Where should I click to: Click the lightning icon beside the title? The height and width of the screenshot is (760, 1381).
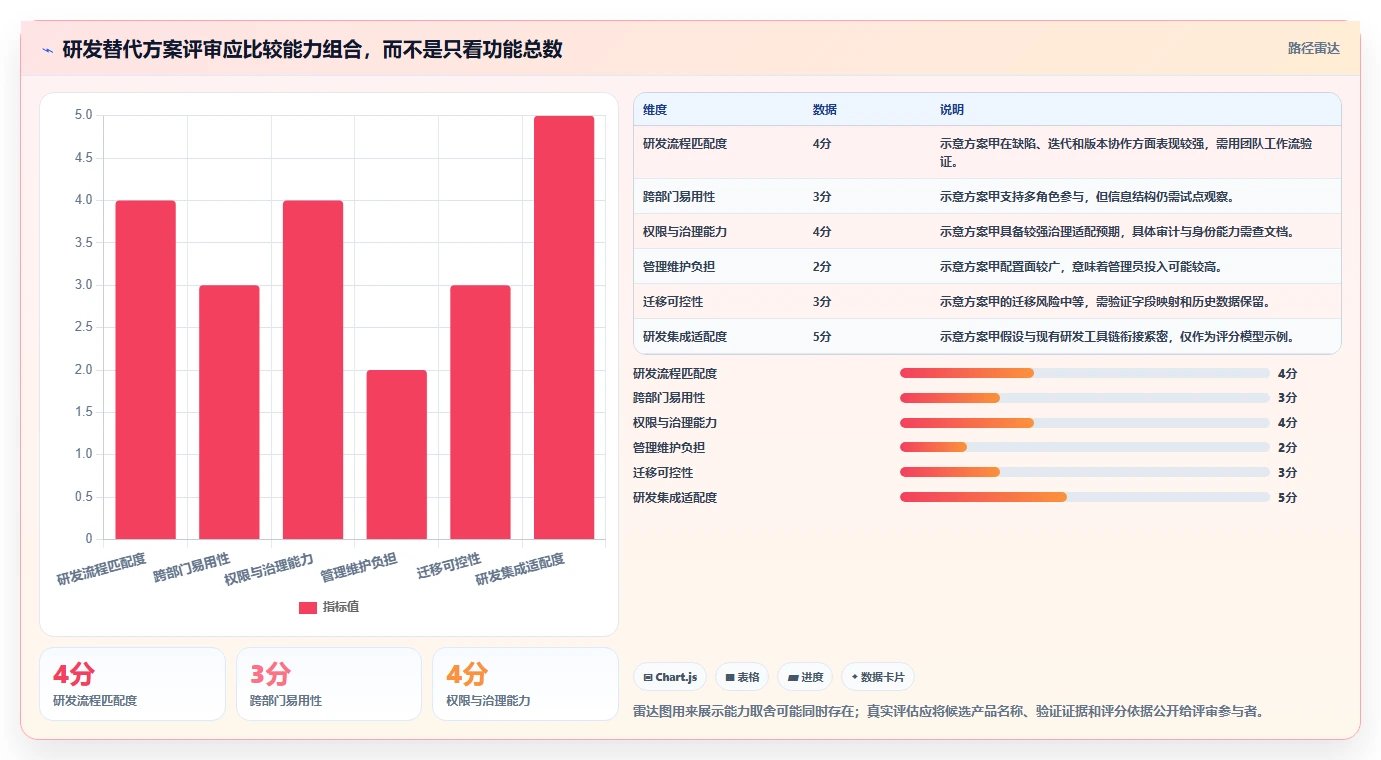48,49
